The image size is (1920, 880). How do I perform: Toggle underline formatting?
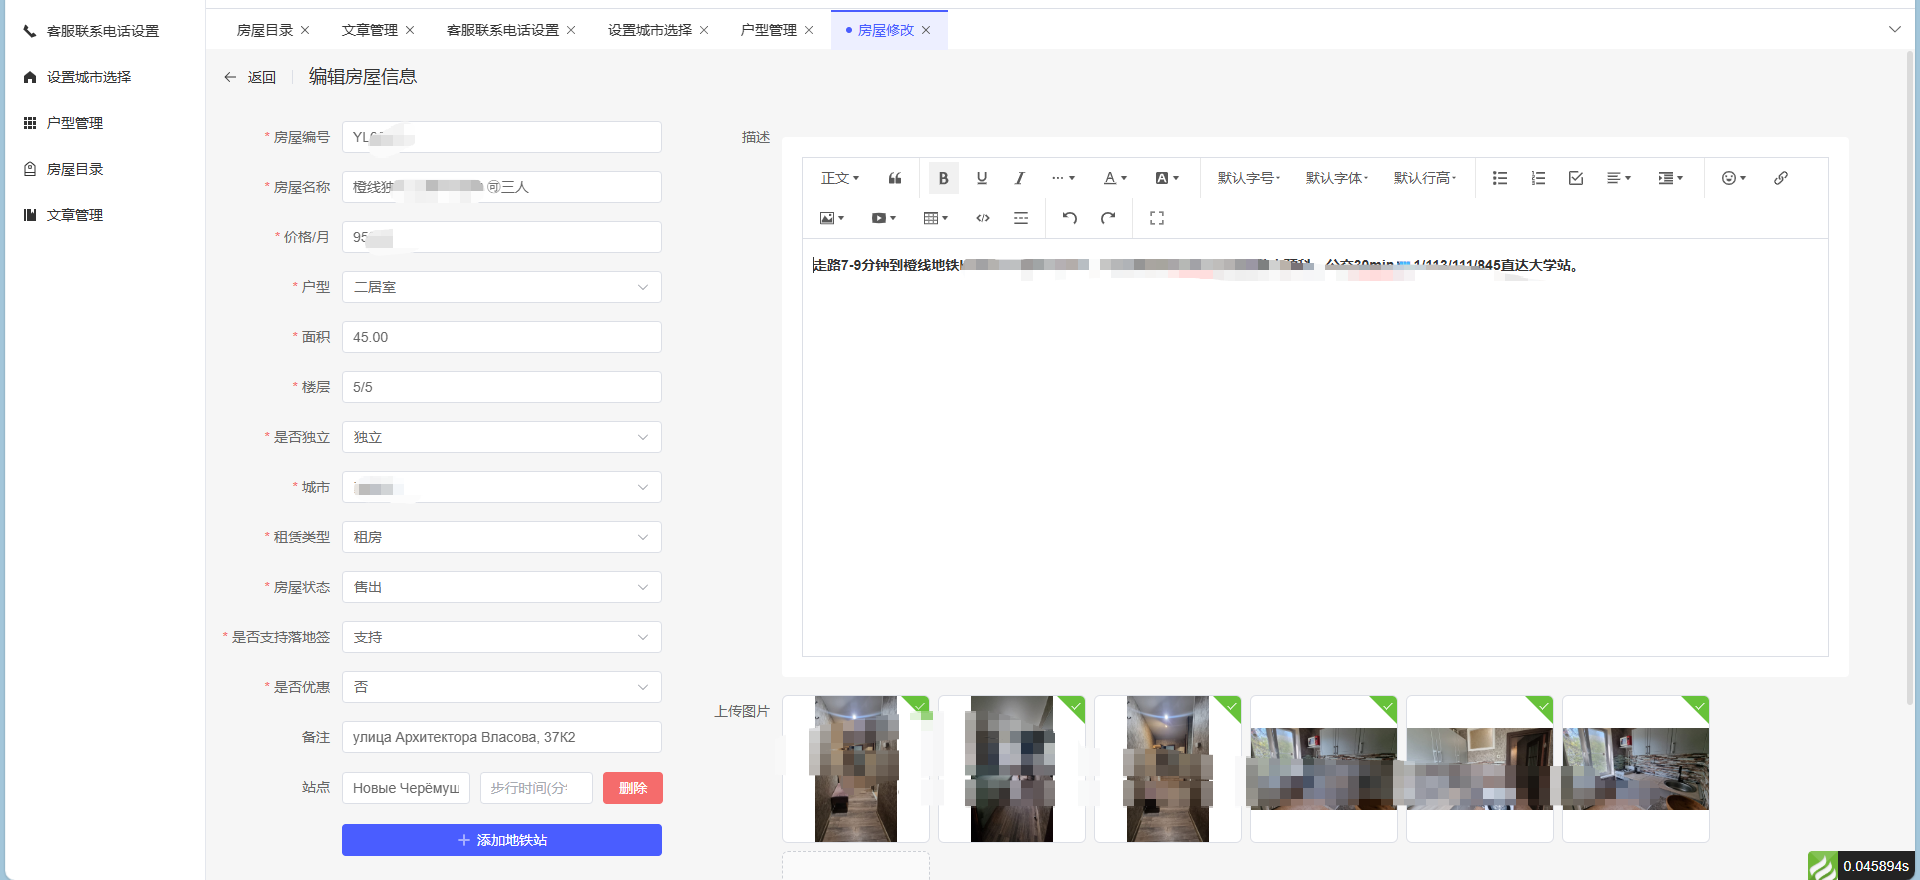pyautogui.click(x=982, y=178)
